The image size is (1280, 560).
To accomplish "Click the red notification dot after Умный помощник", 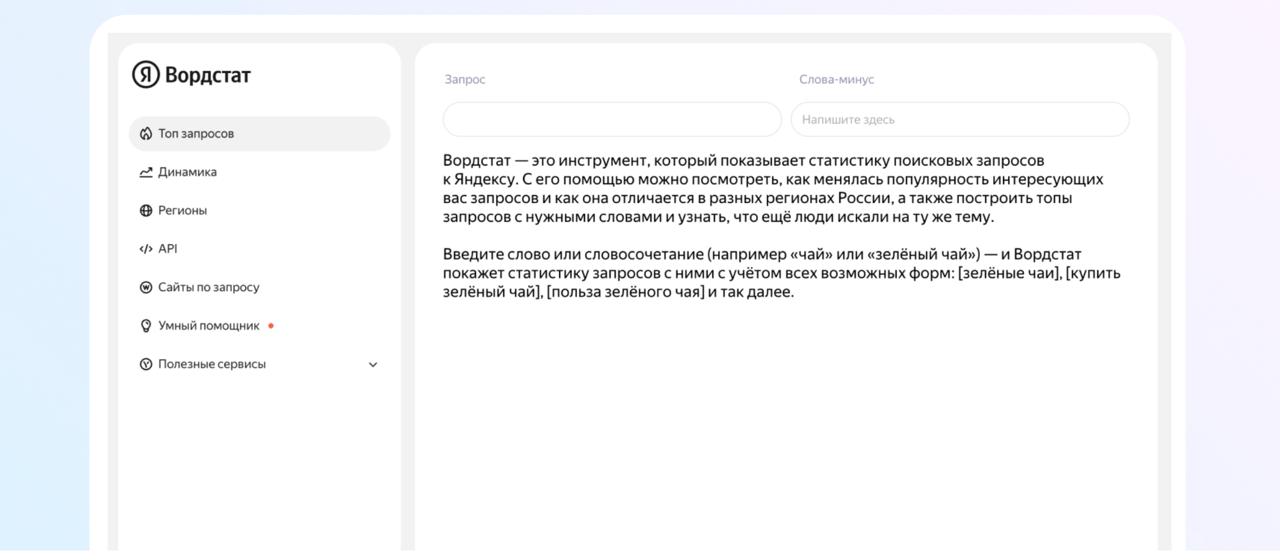I will pyautogui.click(x=271, y=326).
